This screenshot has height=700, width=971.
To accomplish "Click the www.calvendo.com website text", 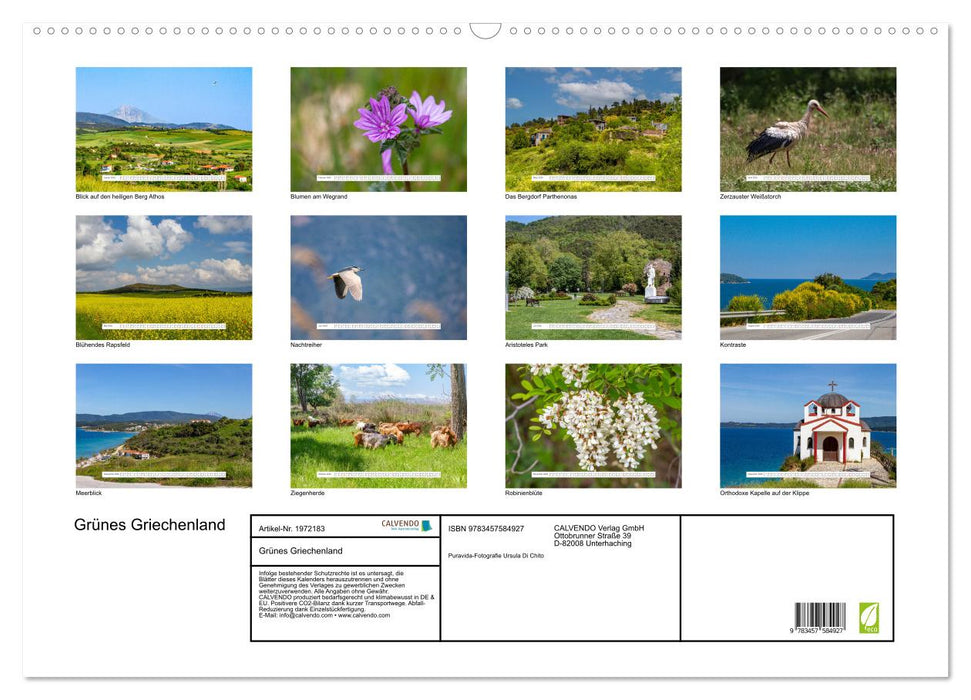I will point(364,615).
